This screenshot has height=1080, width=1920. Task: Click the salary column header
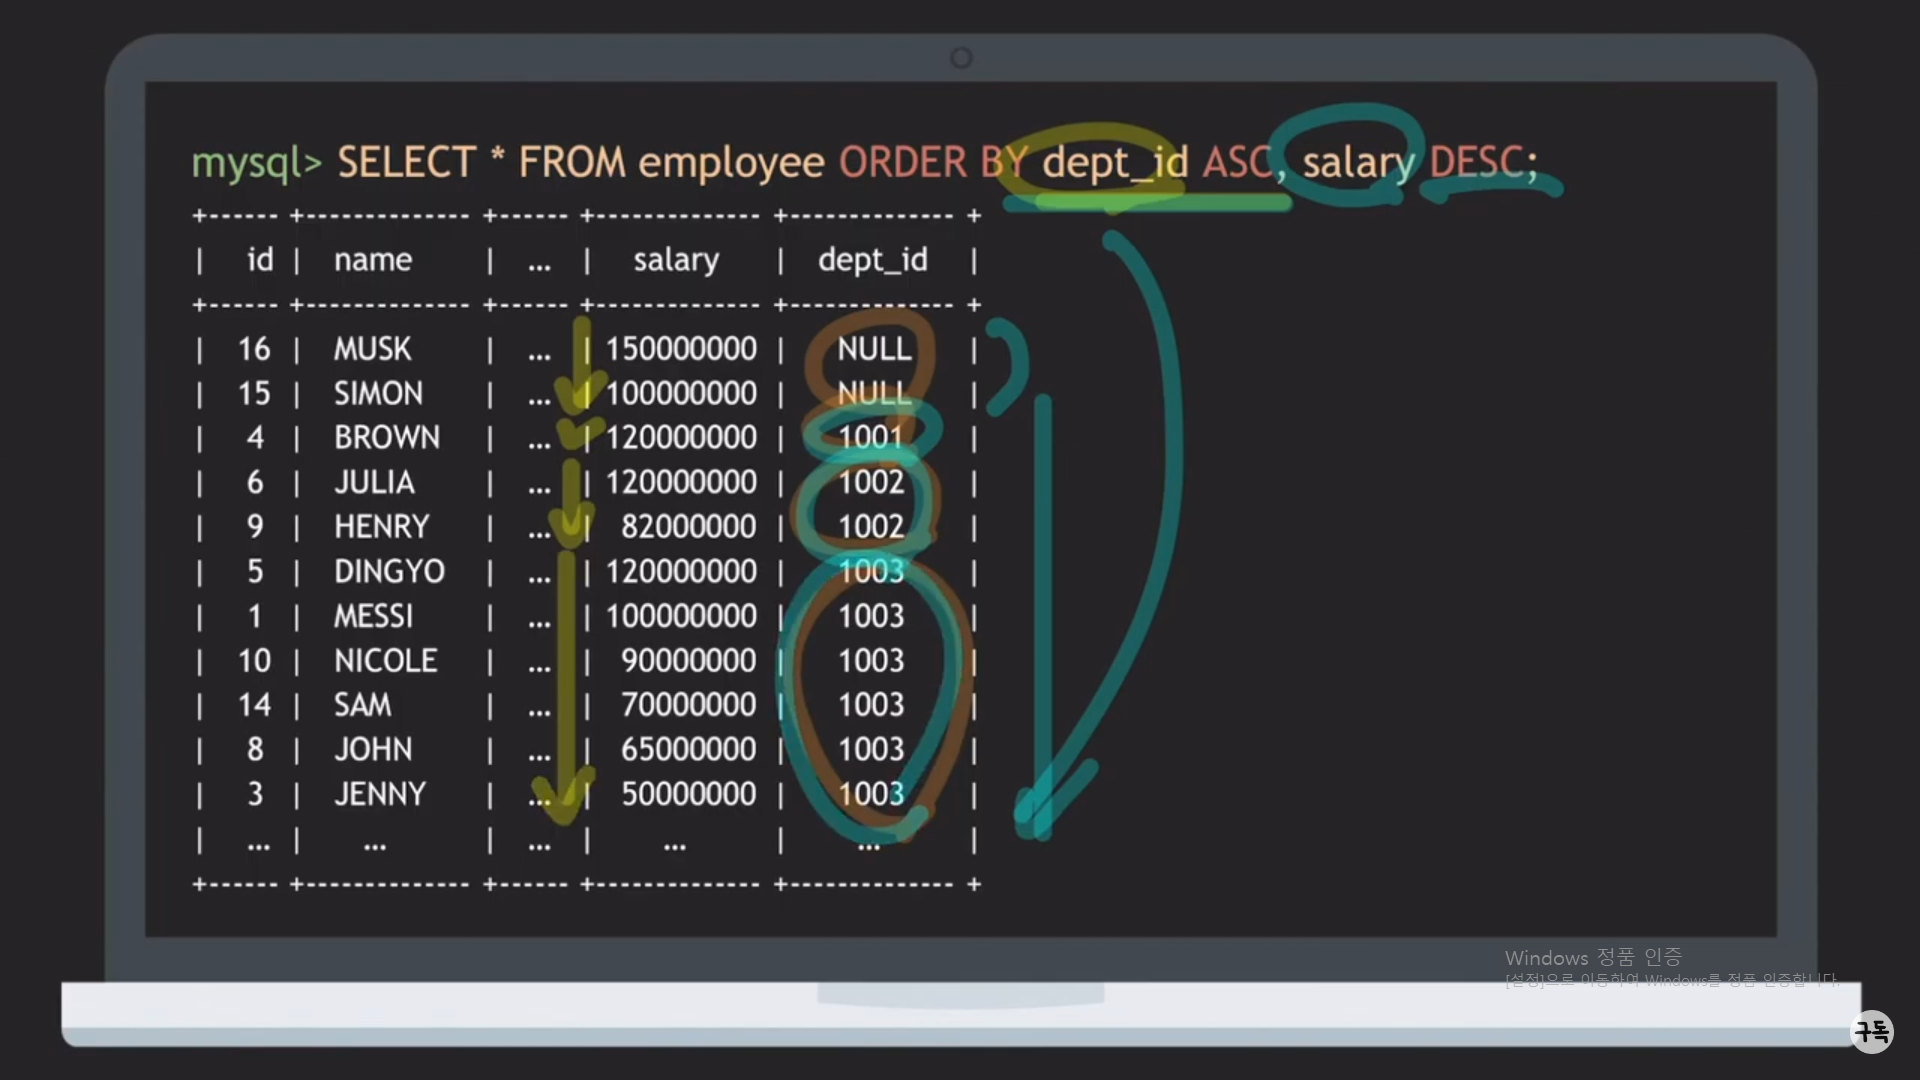[x=676, y=260]
